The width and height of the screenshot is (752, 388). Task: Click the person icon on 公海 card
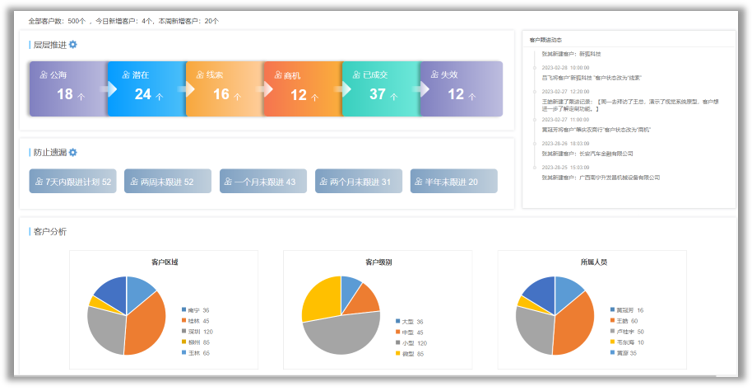point(44,75)
